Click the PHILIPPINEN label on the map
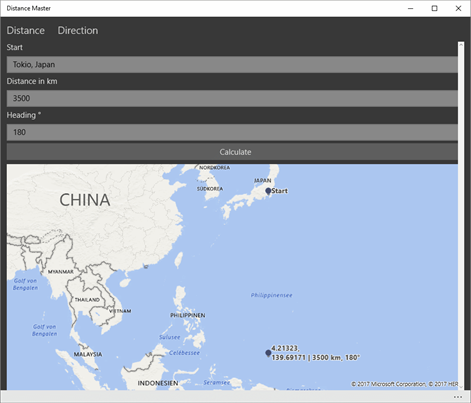This screenshot has height=403, width=471. click(x=188, y=315)
